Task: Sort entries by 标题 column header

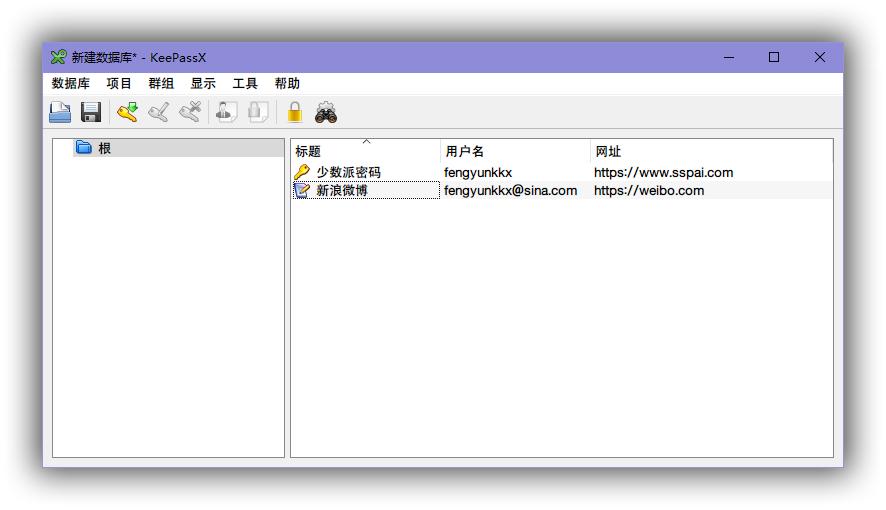Action: coord(366,151)
